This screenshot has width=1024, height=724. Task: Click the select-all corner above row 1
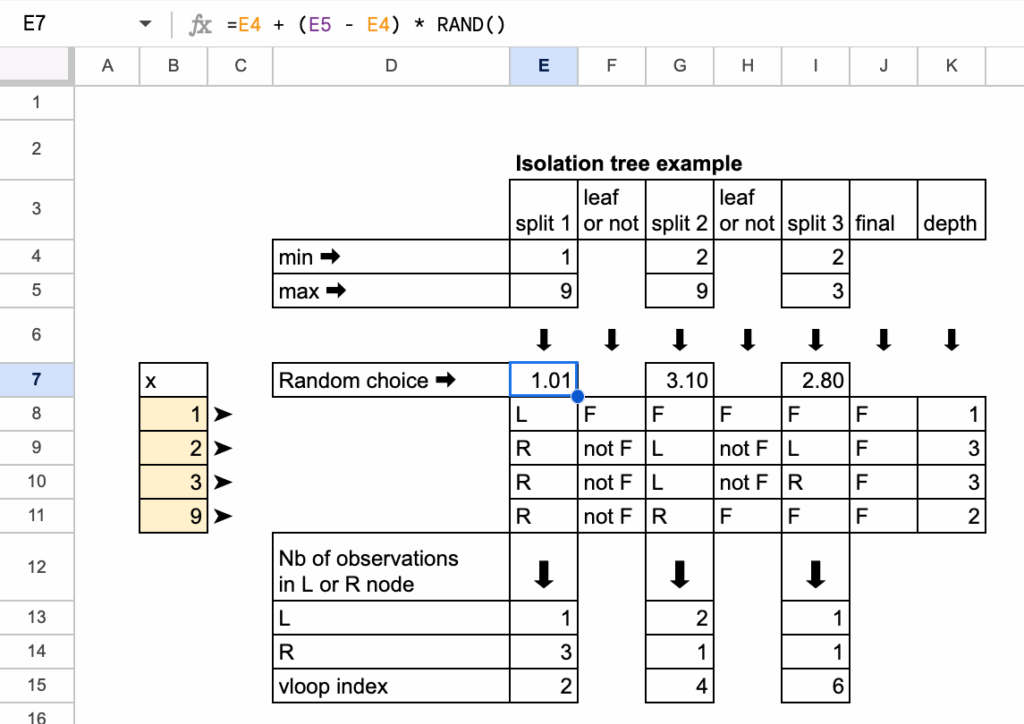(37, 66)
